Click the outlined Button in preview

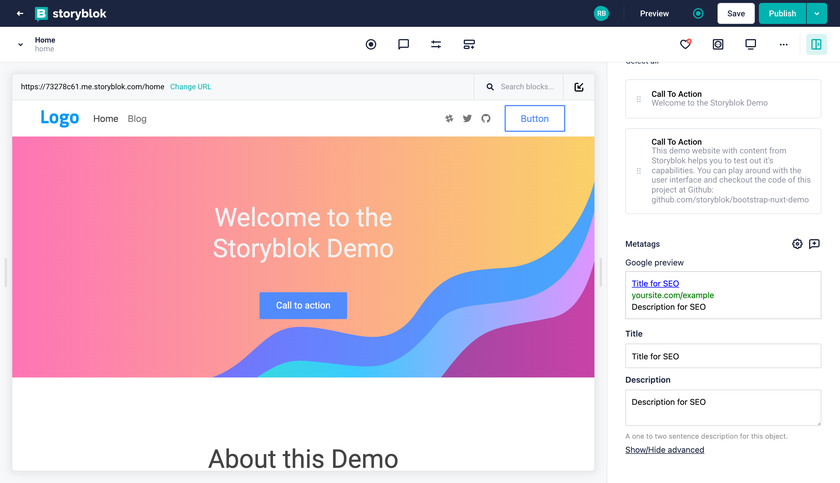(x=535, y=118)
